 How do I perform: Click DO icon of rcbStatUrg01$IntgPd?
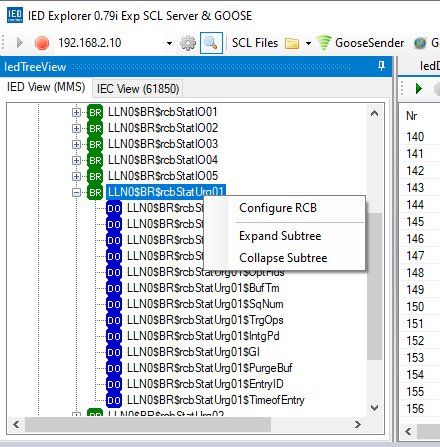[x=114, y=336]
